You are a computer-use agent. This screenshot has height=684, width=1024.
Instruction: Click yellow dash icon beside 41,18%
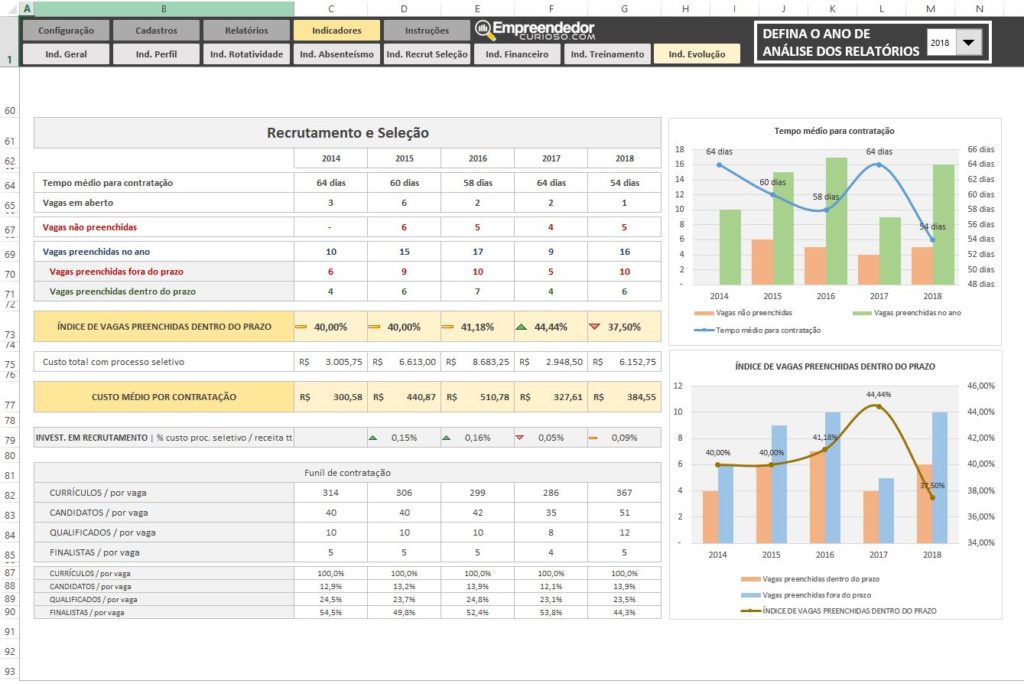[x=448, y=327]
